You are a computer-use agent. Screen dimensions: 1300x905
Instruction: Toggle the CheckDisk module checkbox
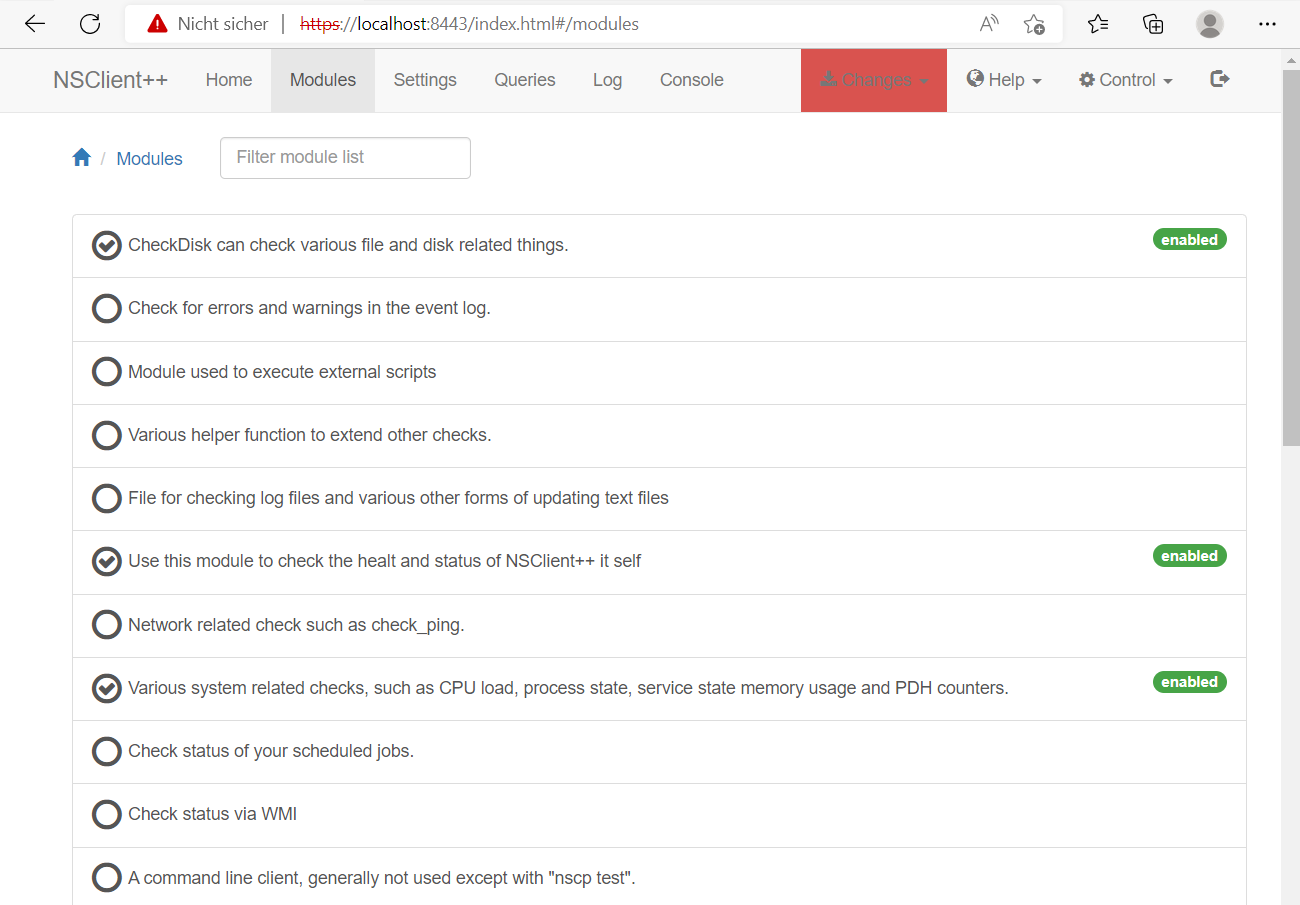[107, 245]
